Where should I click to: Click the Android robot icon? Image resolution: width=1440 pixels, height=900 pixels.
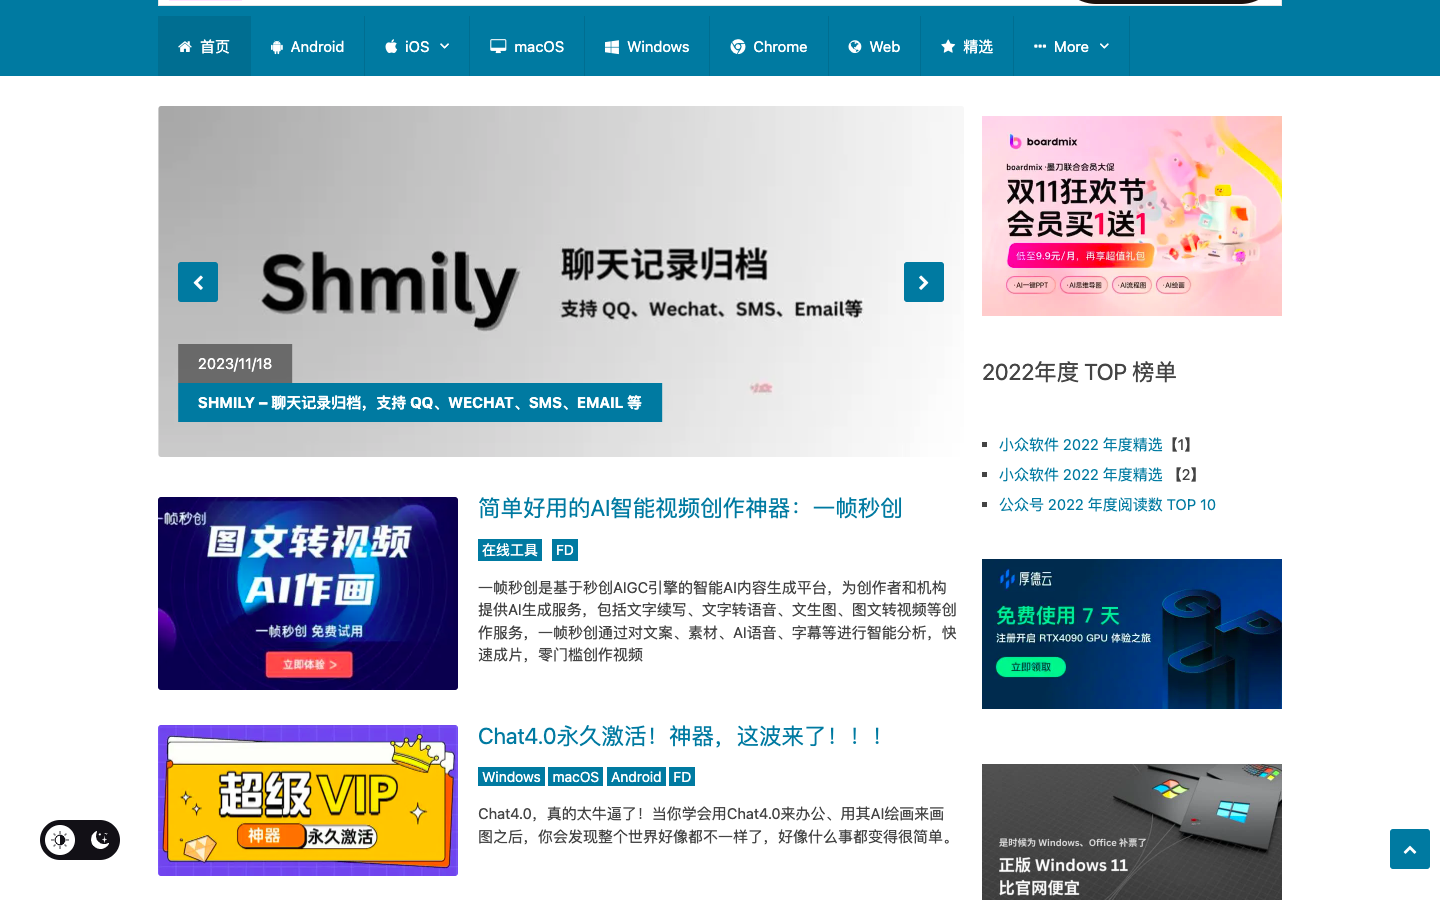click(x=277, y=46)
